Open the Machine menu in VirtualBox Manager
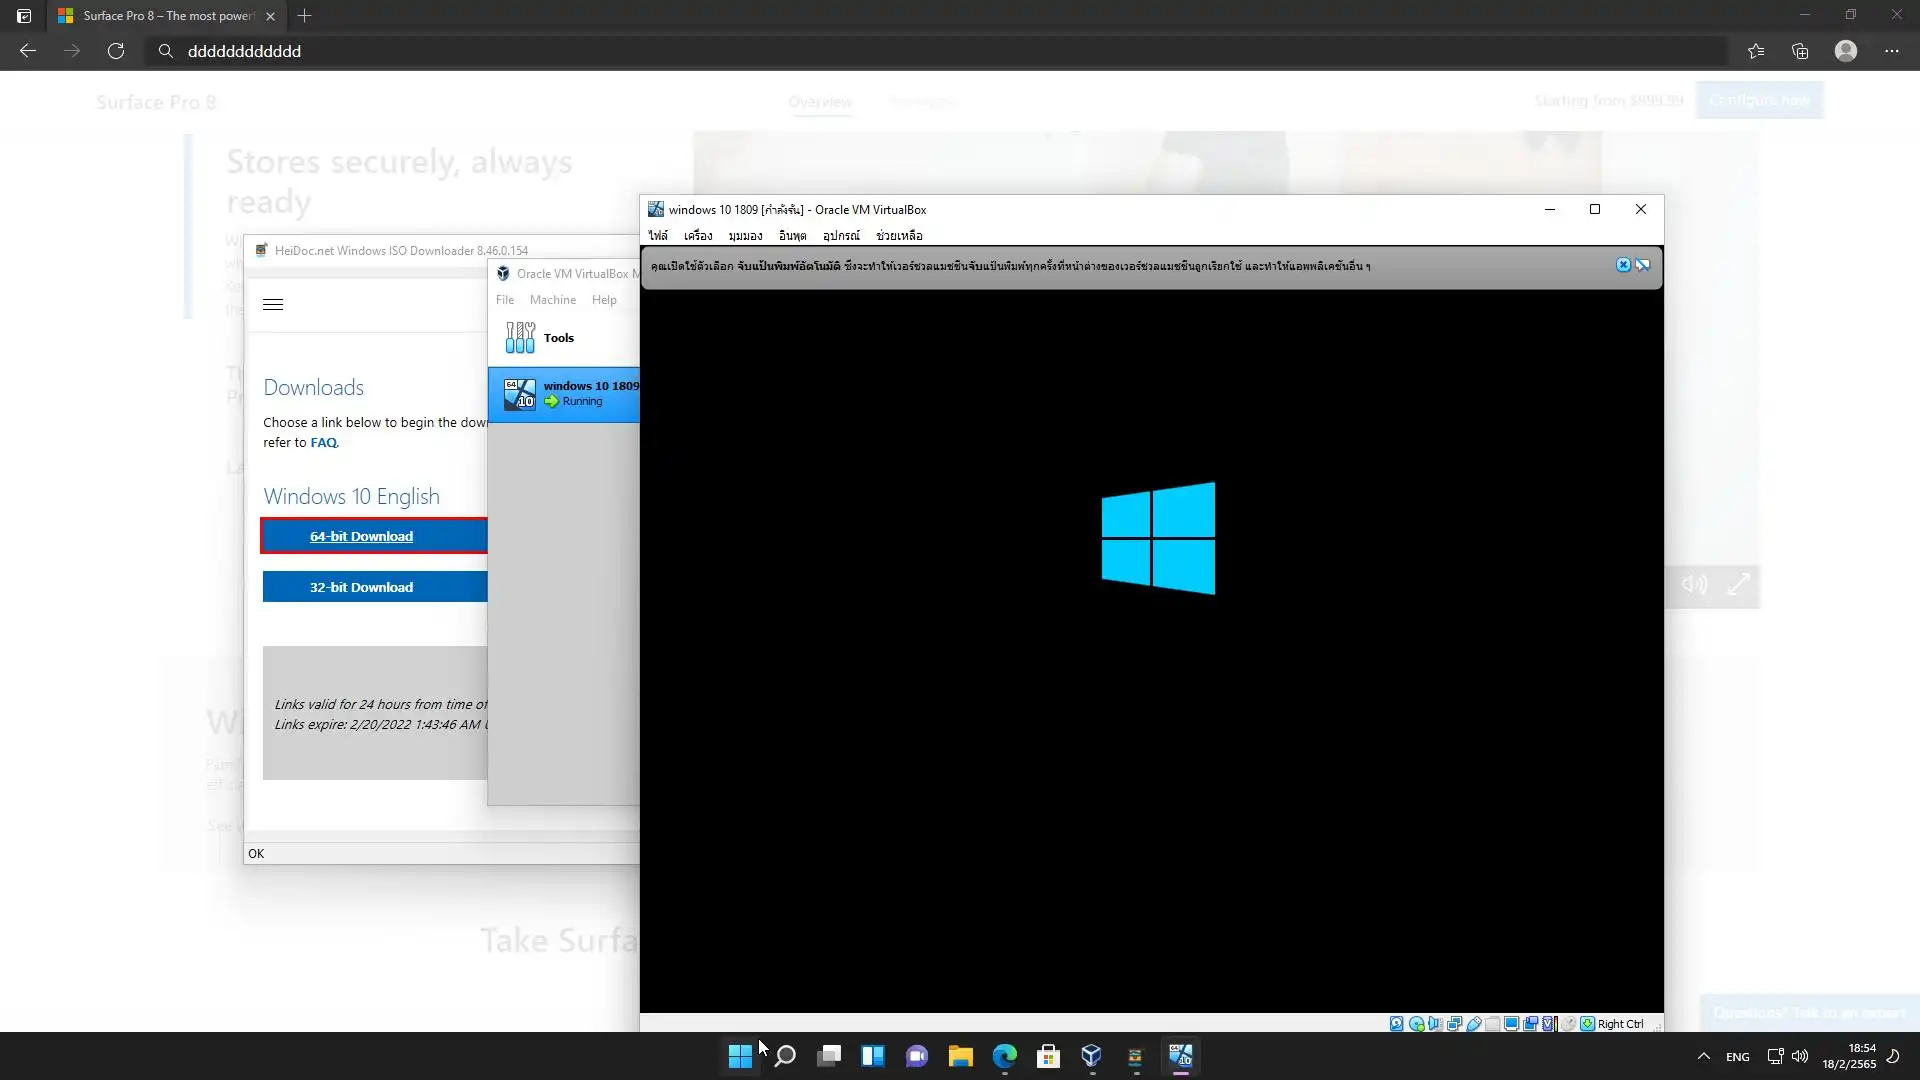Viewport: 1920px width, 1080px height. coord(552,300)
